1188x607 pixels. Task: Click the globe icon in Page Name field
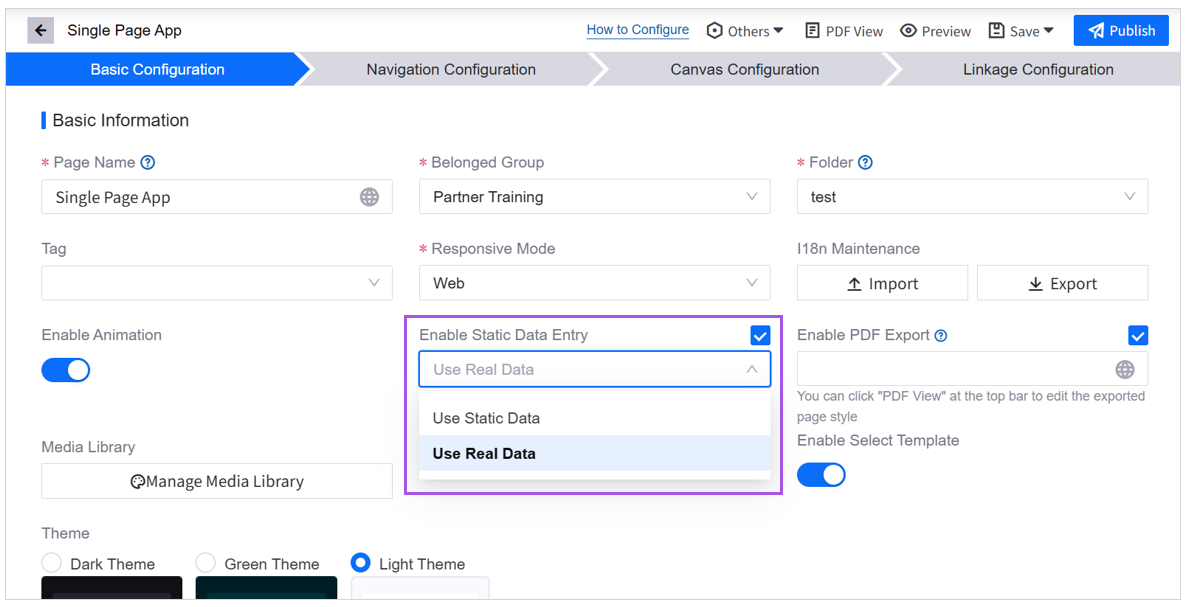369,197
